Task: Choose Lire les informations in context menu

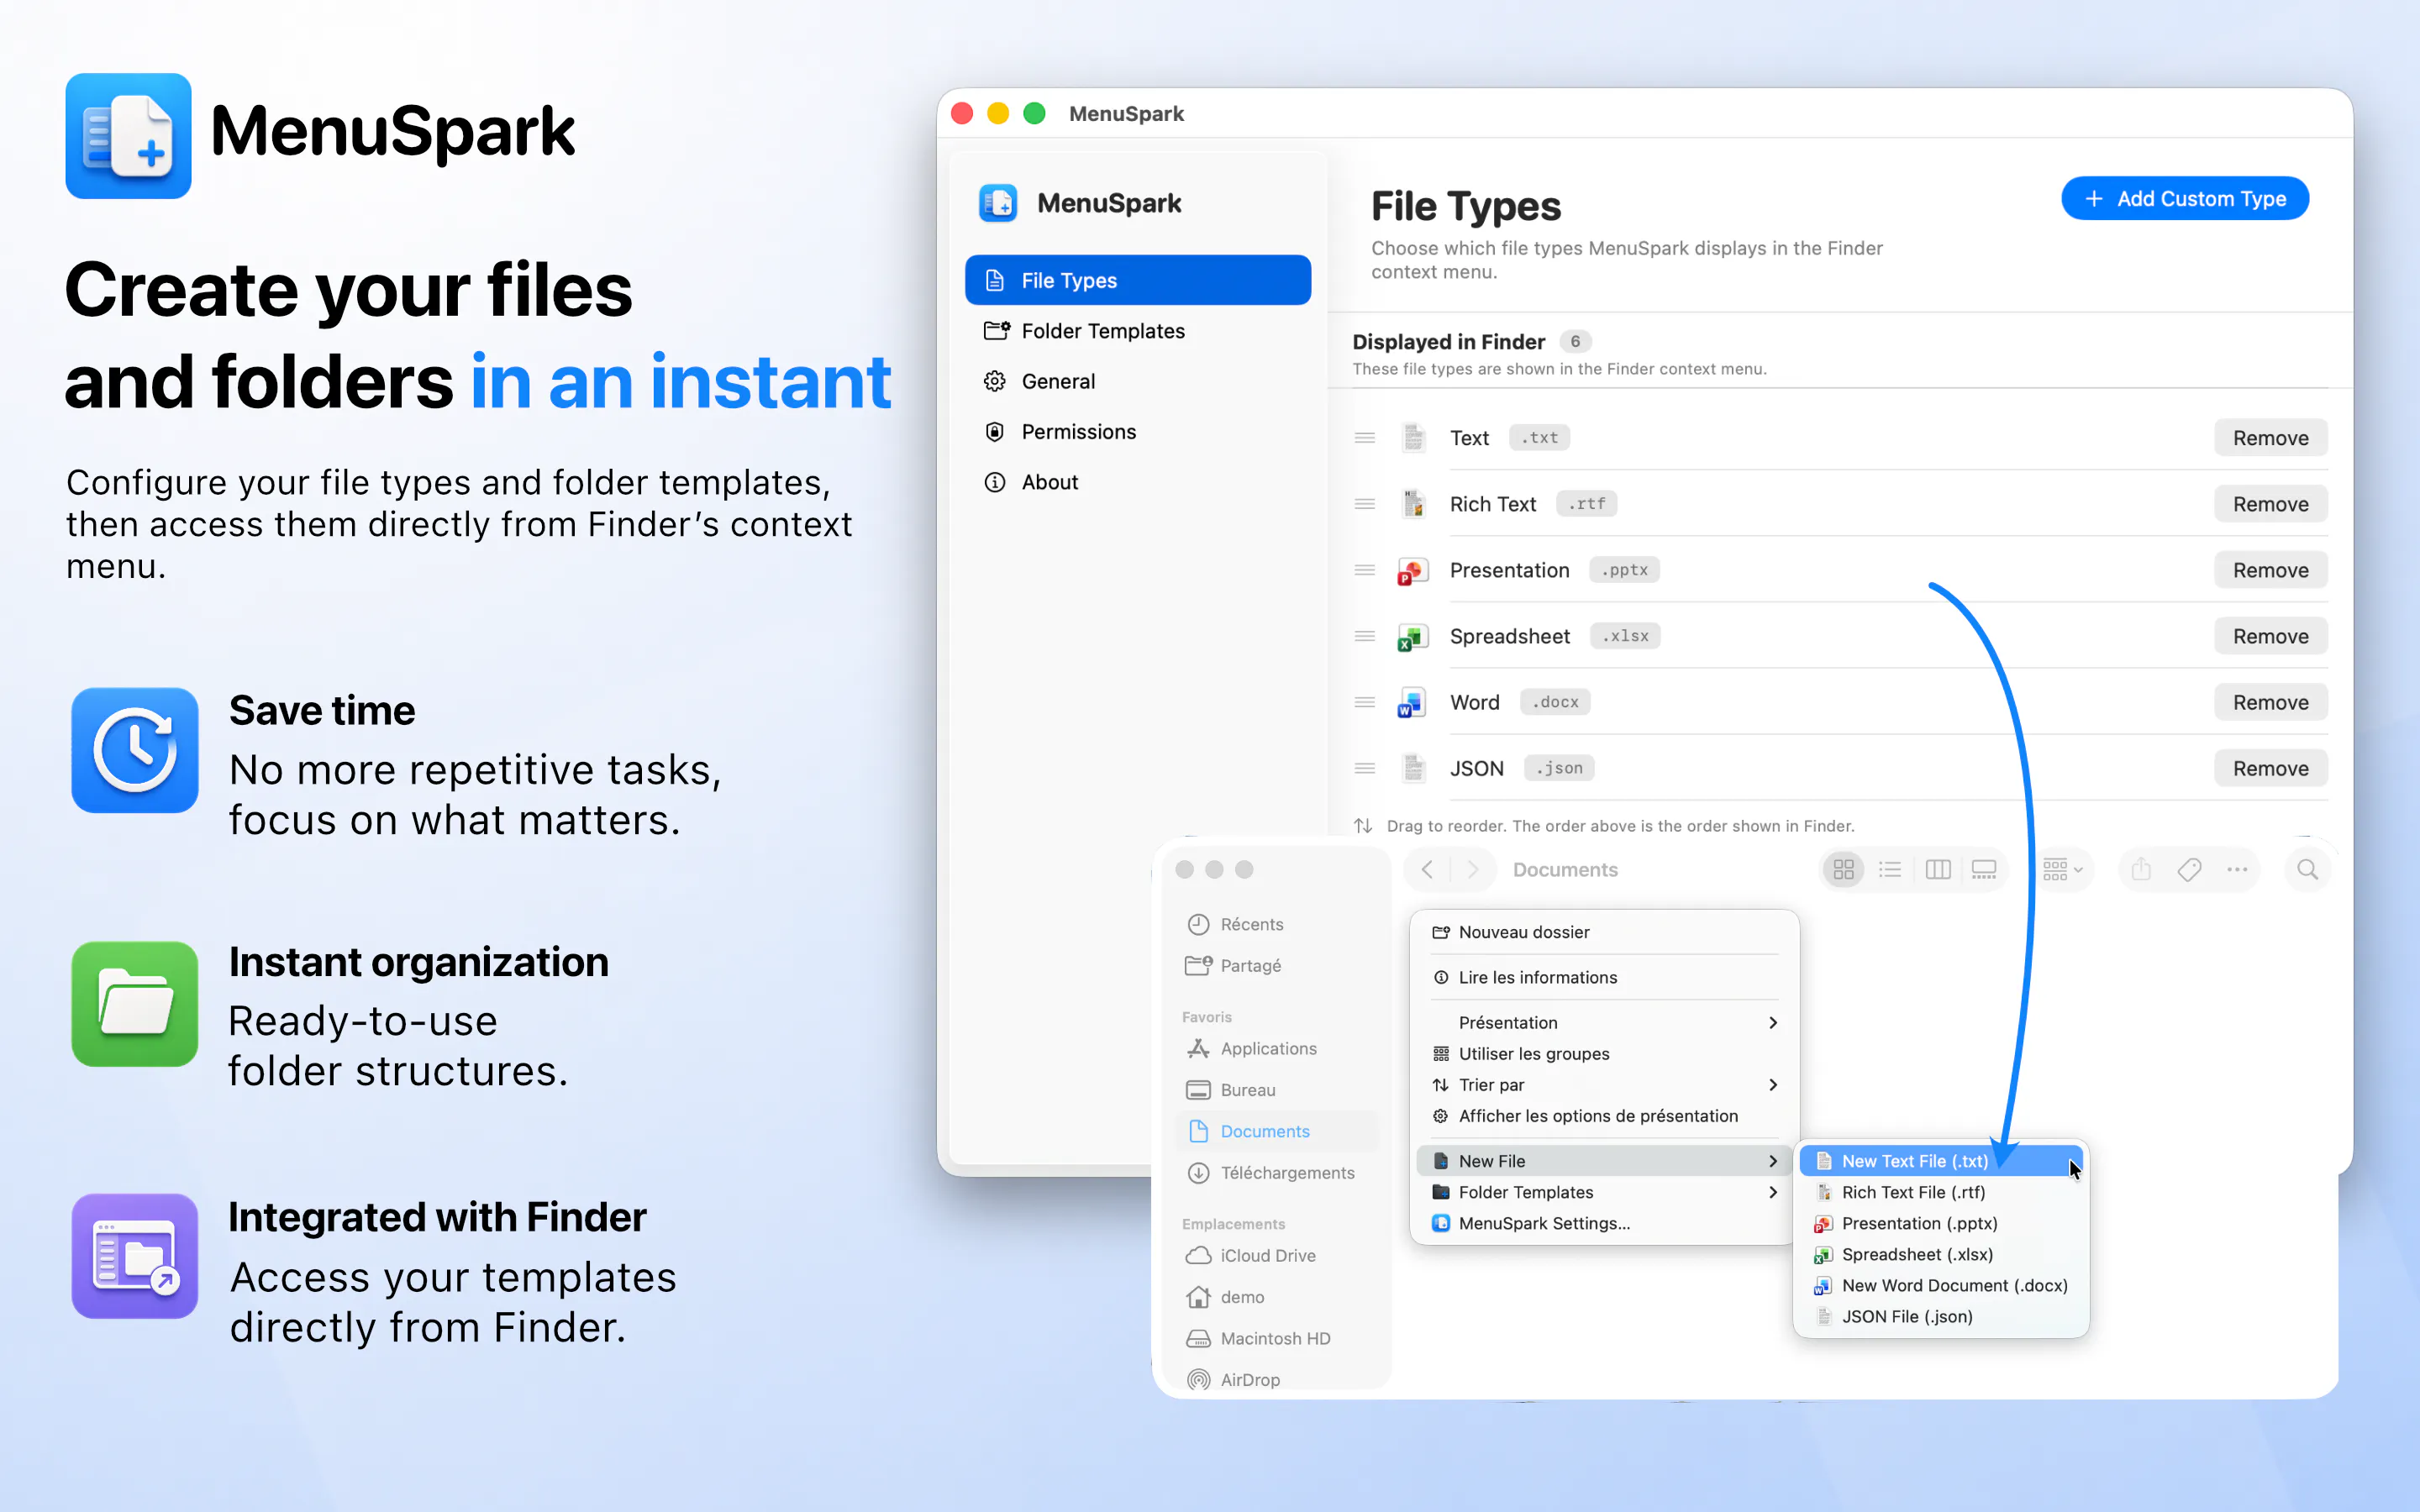Action: click(x=1604, y=977)
